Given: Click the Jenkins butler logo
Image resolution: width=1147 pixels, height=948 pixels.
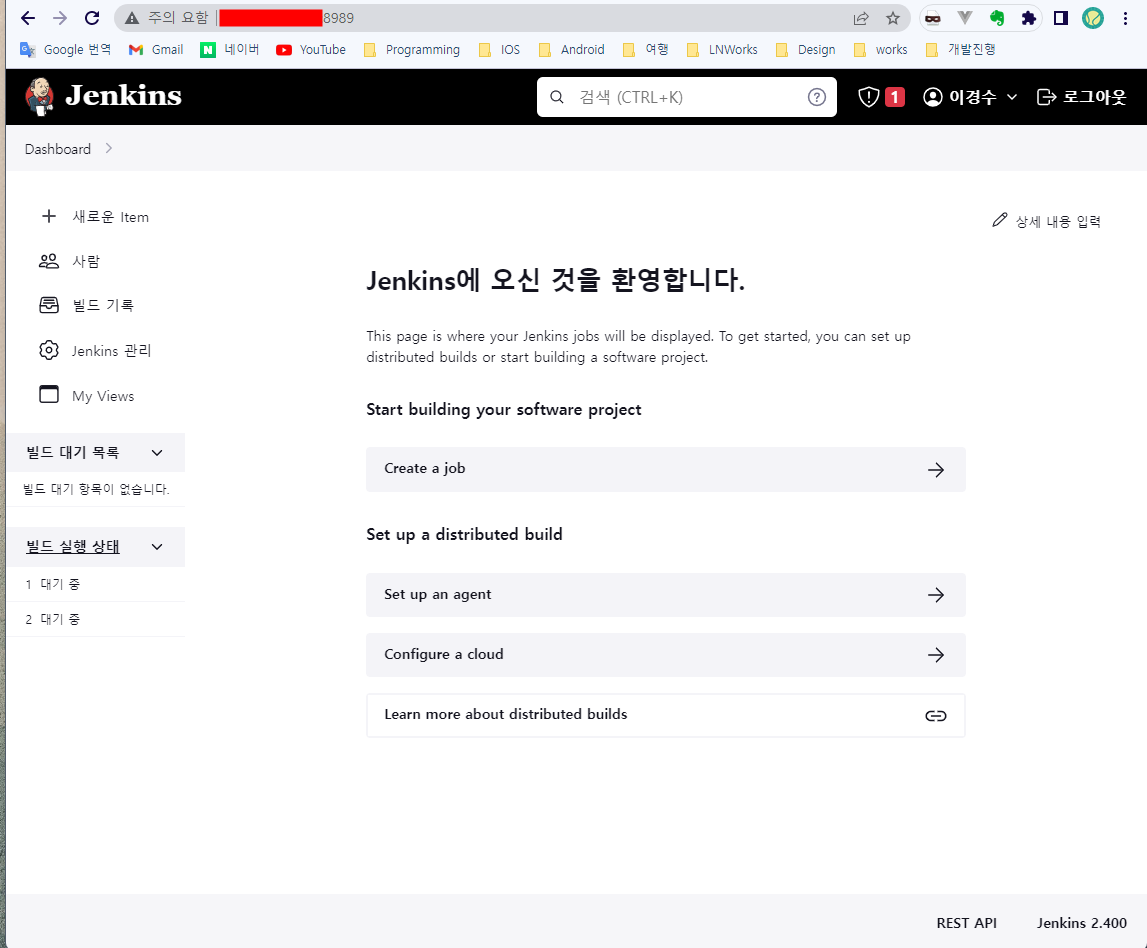Looking at the screenshot, I should pyautogui.click(x=40, y=97).
